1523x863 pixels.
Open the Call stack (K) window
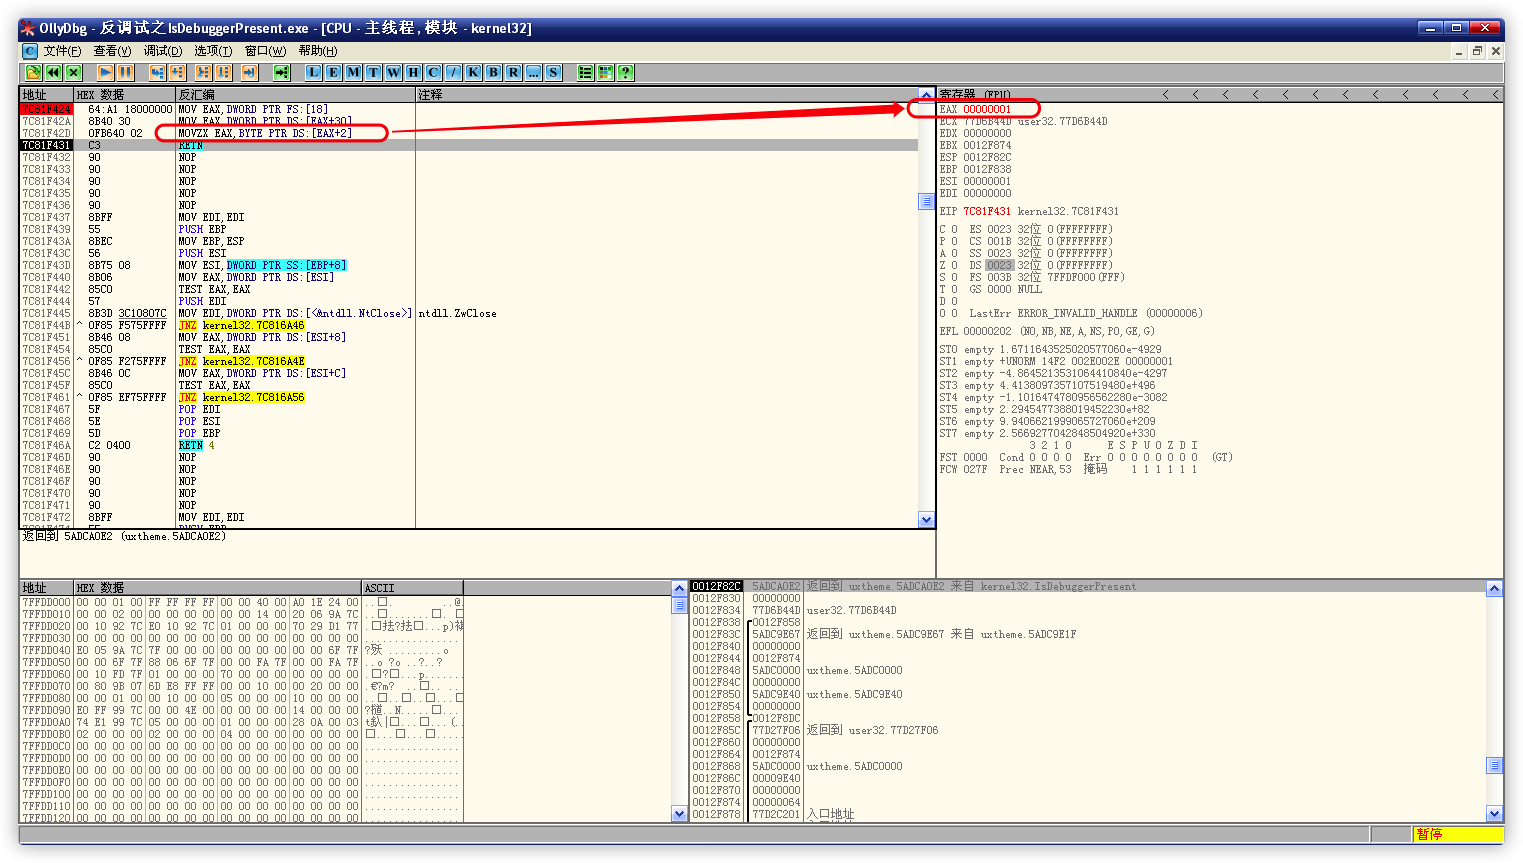coord(473,72)
